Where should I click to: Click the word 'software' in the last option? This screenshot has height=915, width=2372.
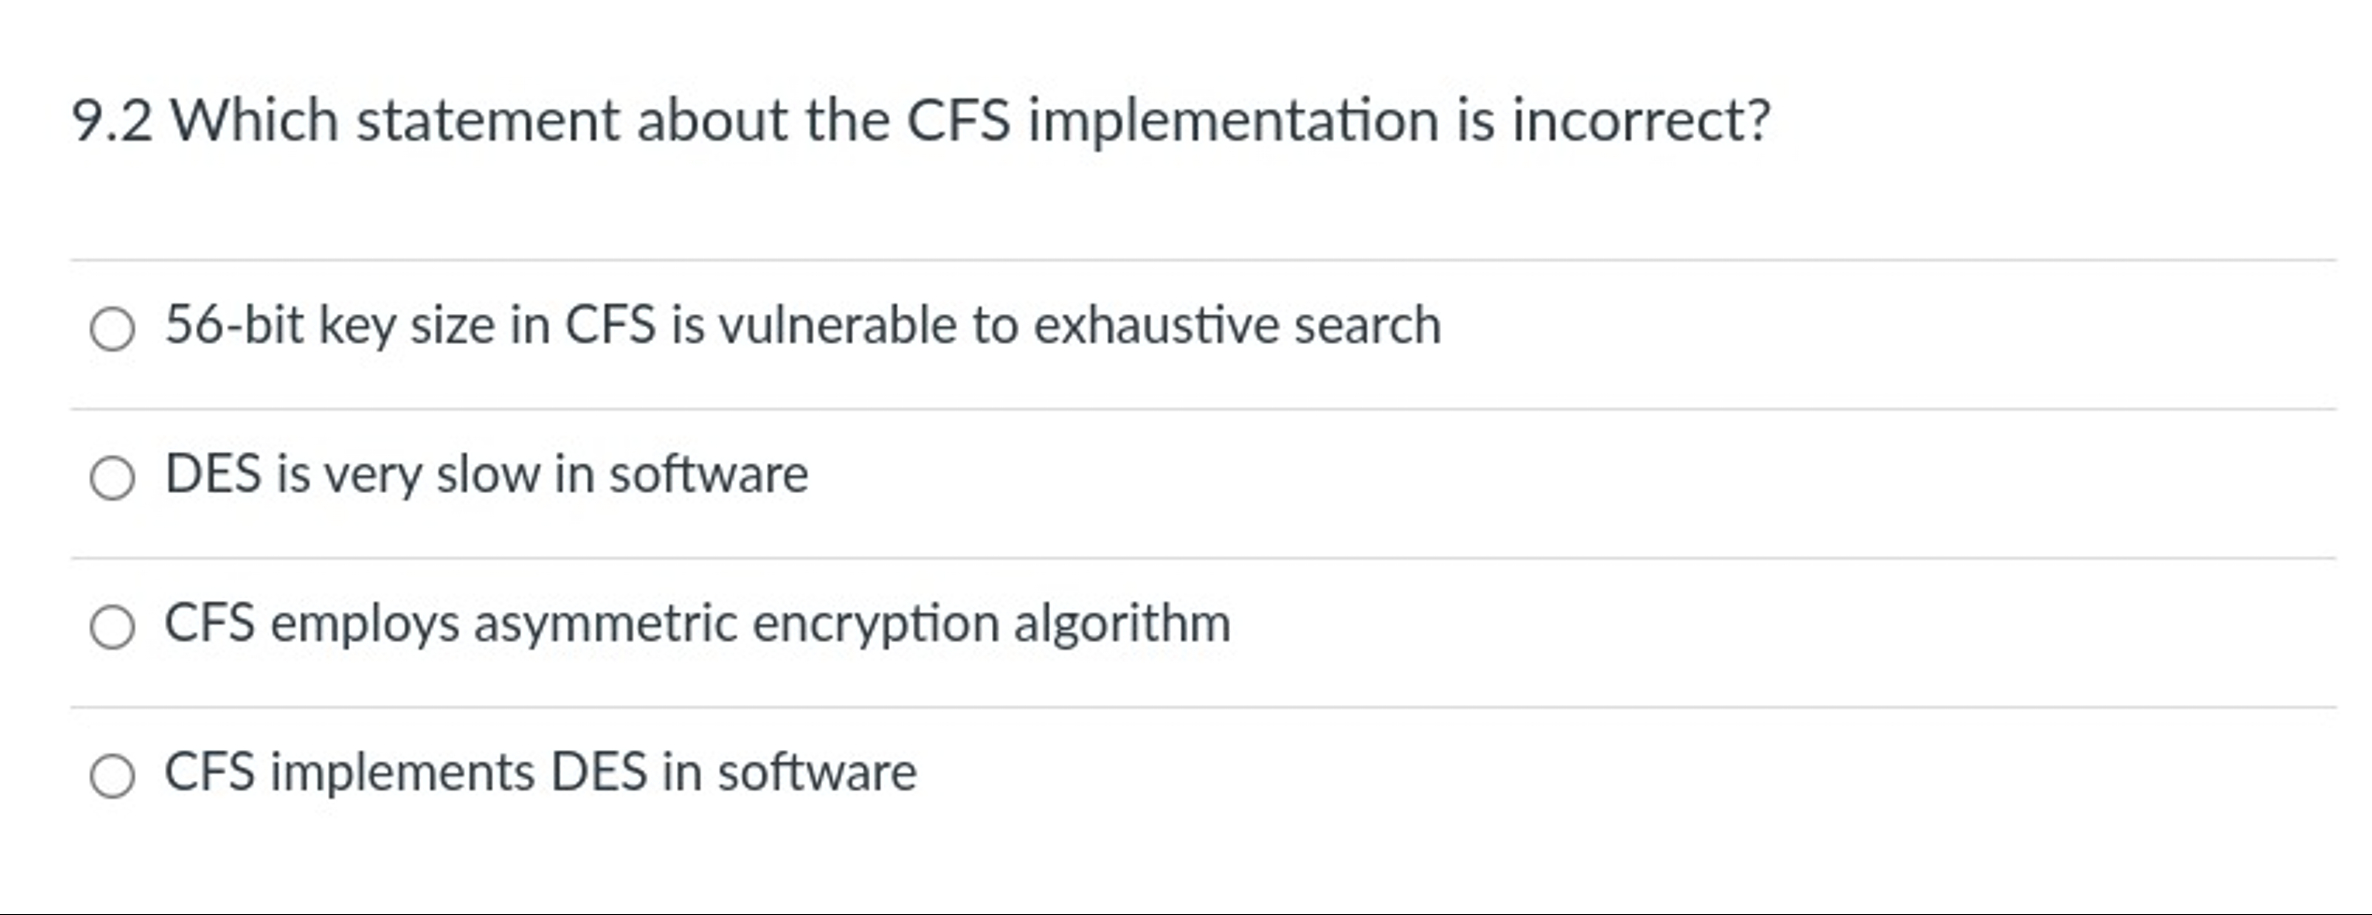817,772
